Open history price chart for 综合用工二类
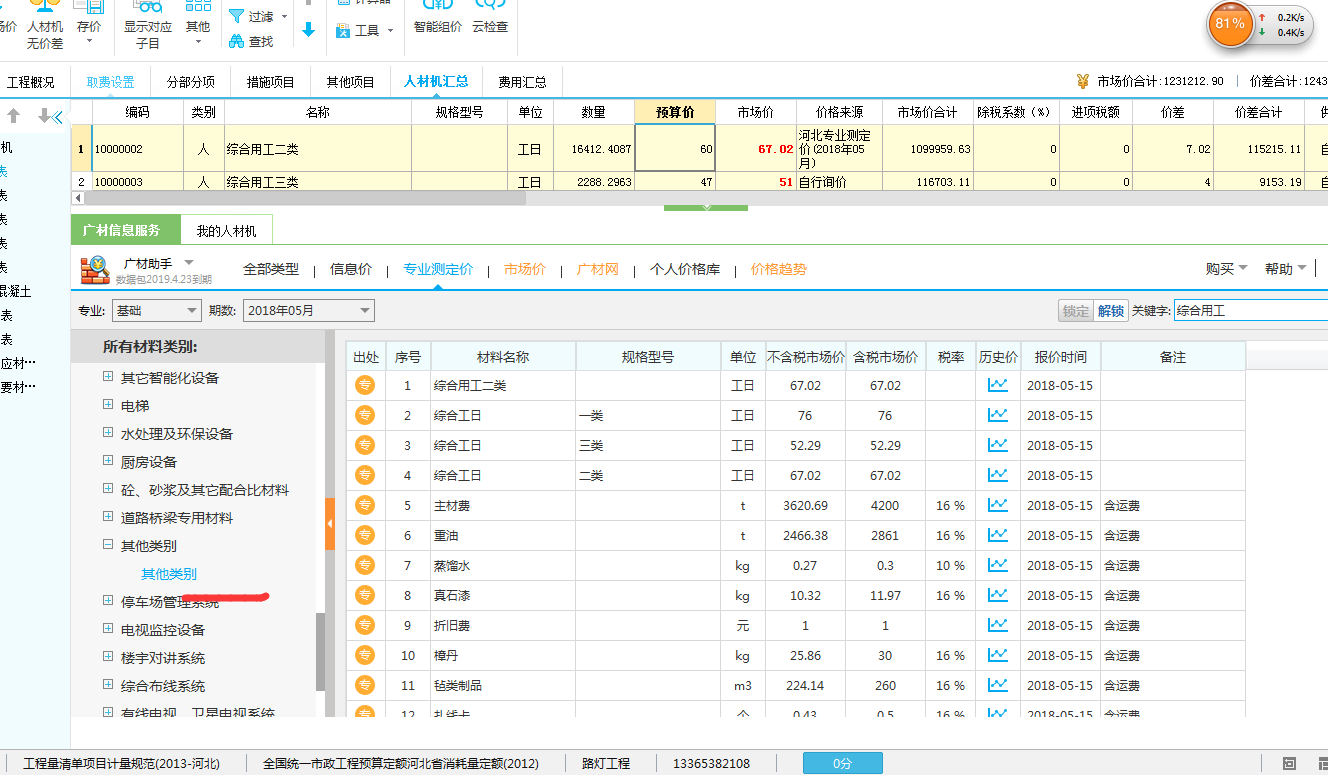1328x775 pixels. pos(997,385)
